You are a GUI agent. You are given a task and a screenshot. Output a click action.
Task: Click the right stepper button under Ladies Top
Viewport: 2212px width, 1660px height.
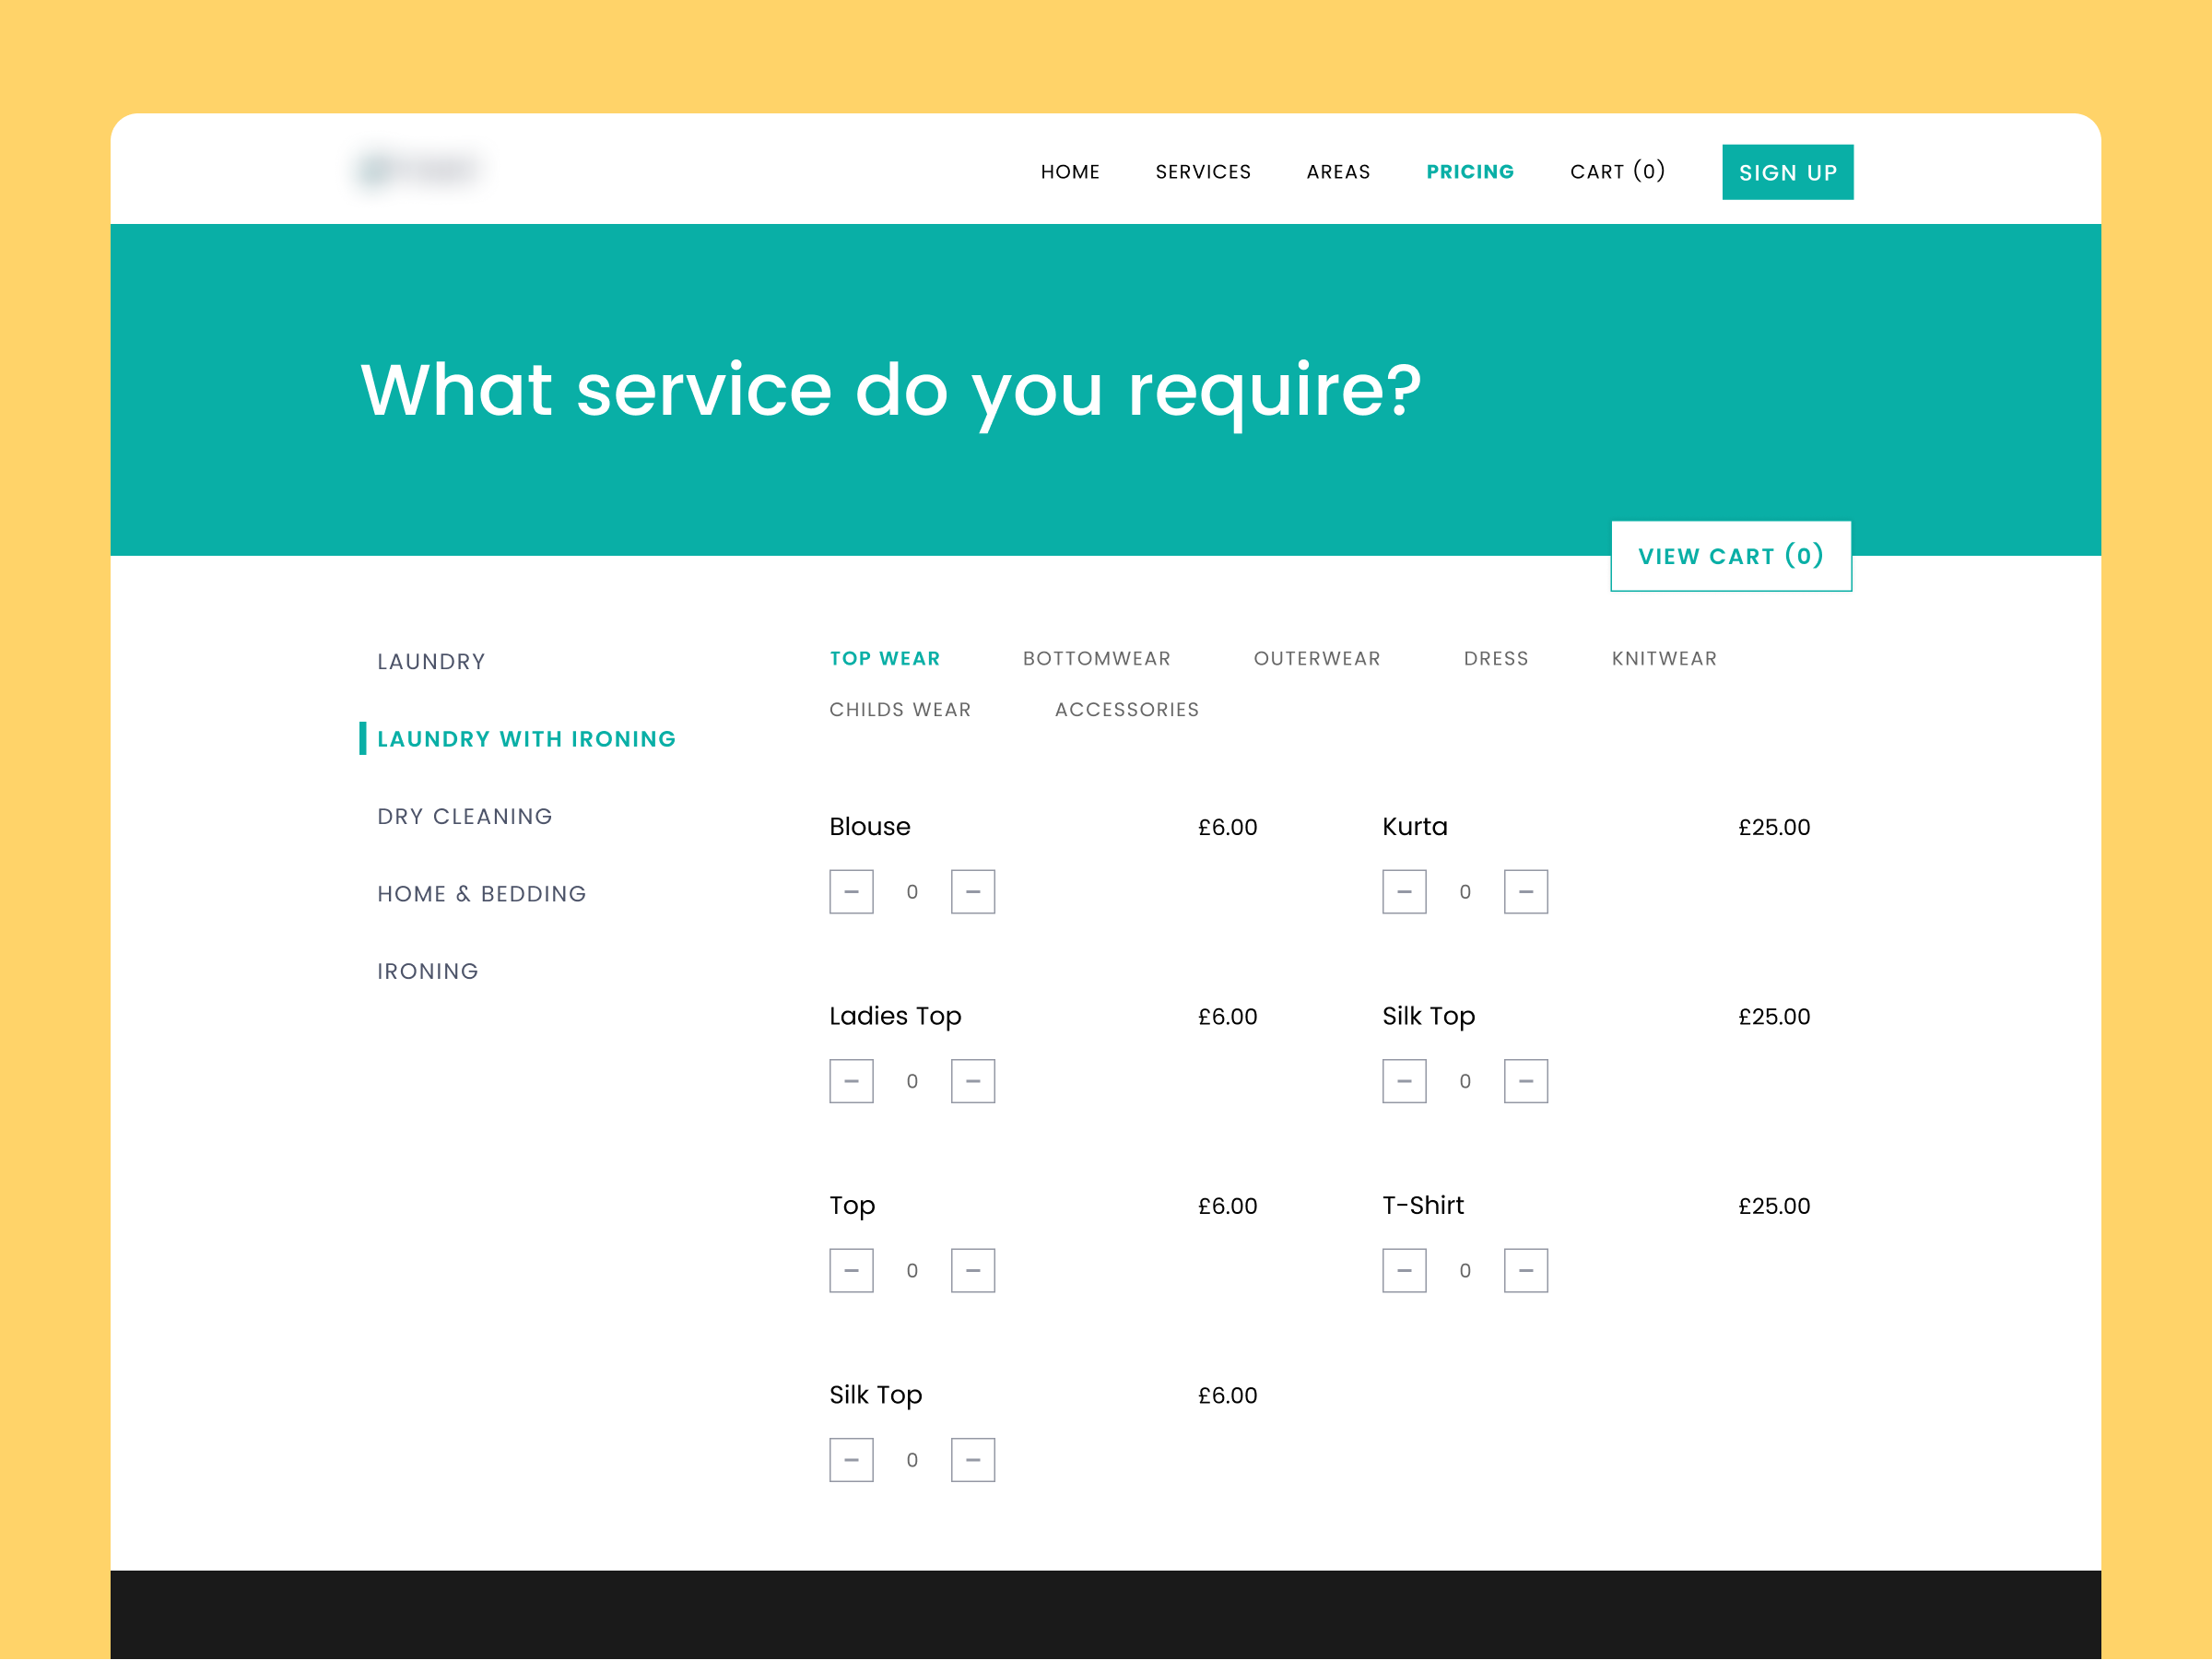click(x=972, y=1081)
